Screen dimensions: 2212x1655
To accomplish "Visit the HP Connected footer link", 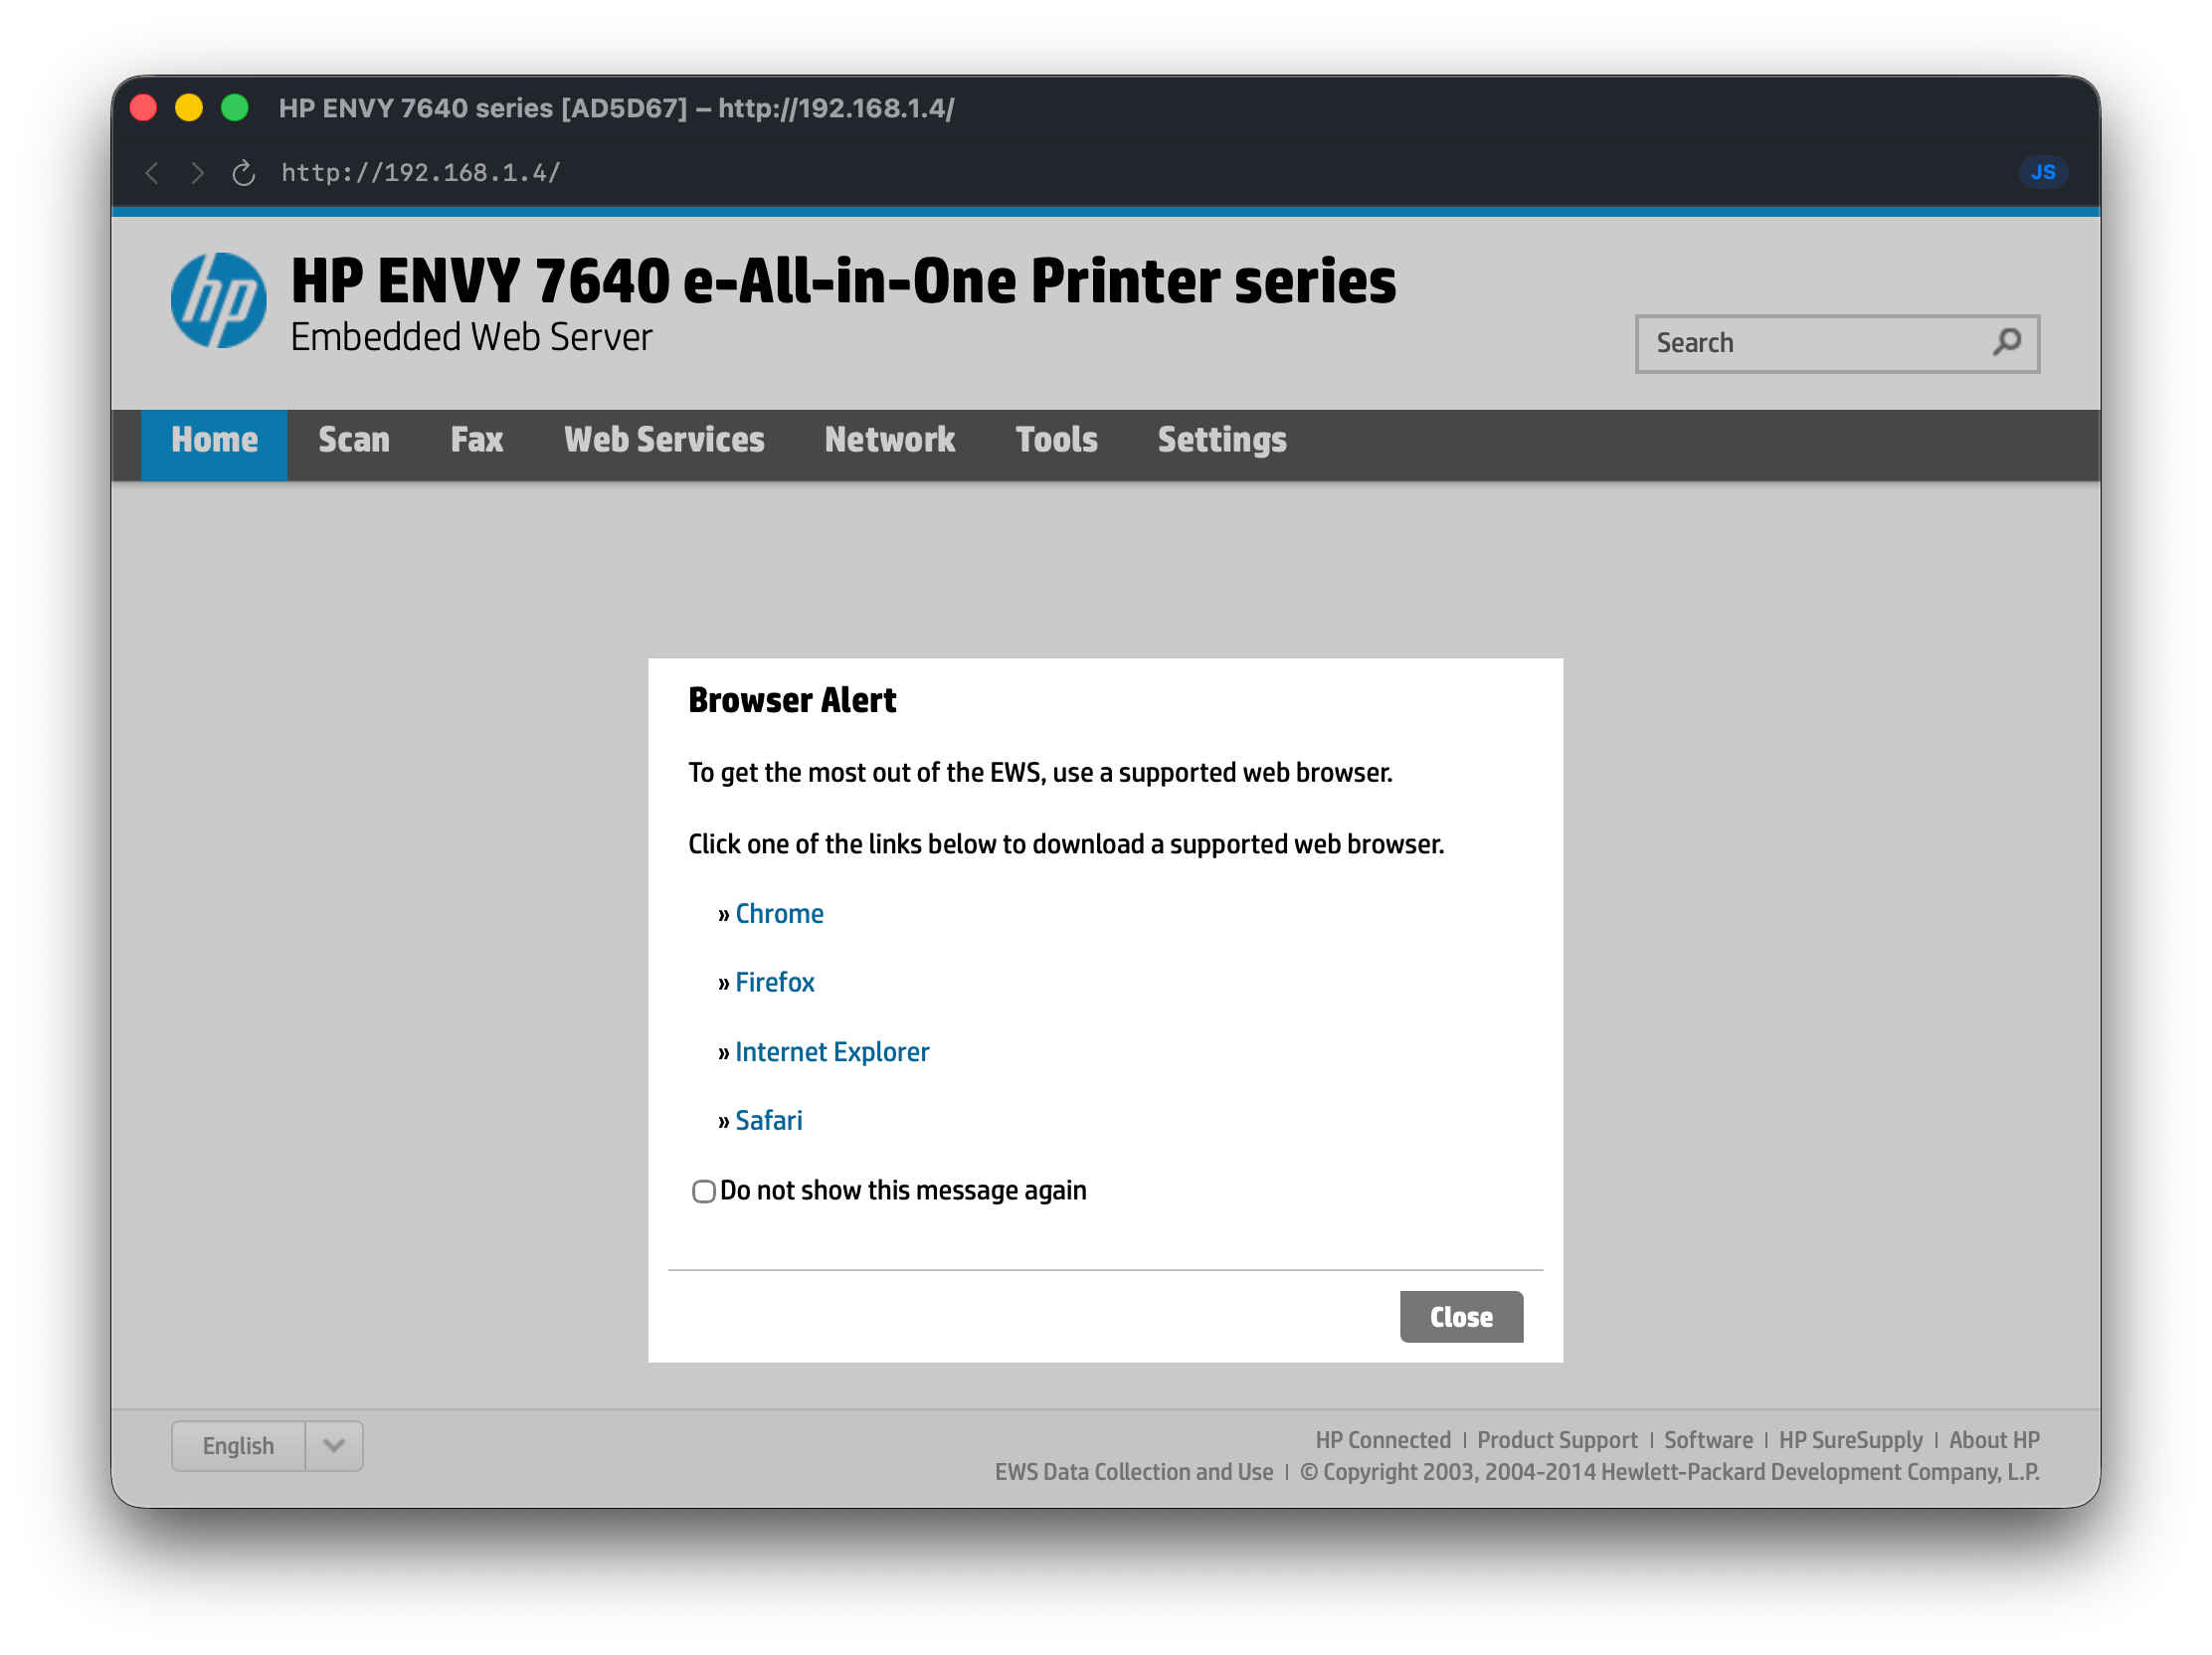I will pyautogui.click(x=1383, y=1440).
